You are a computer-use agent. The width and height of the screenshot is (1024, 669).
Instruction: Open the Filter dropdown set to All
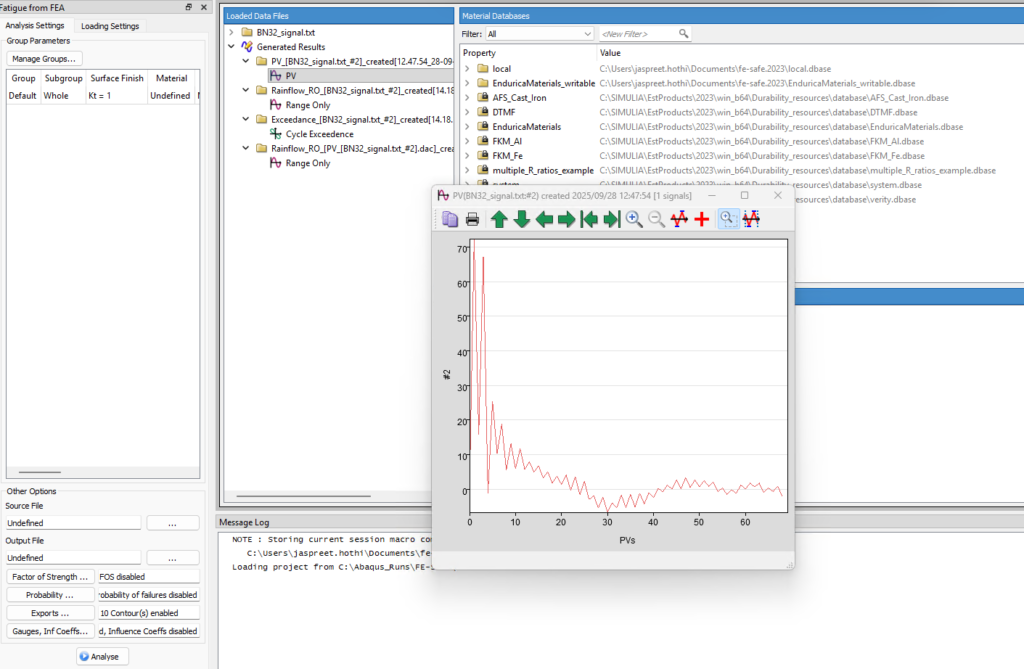tap(539, 34)
